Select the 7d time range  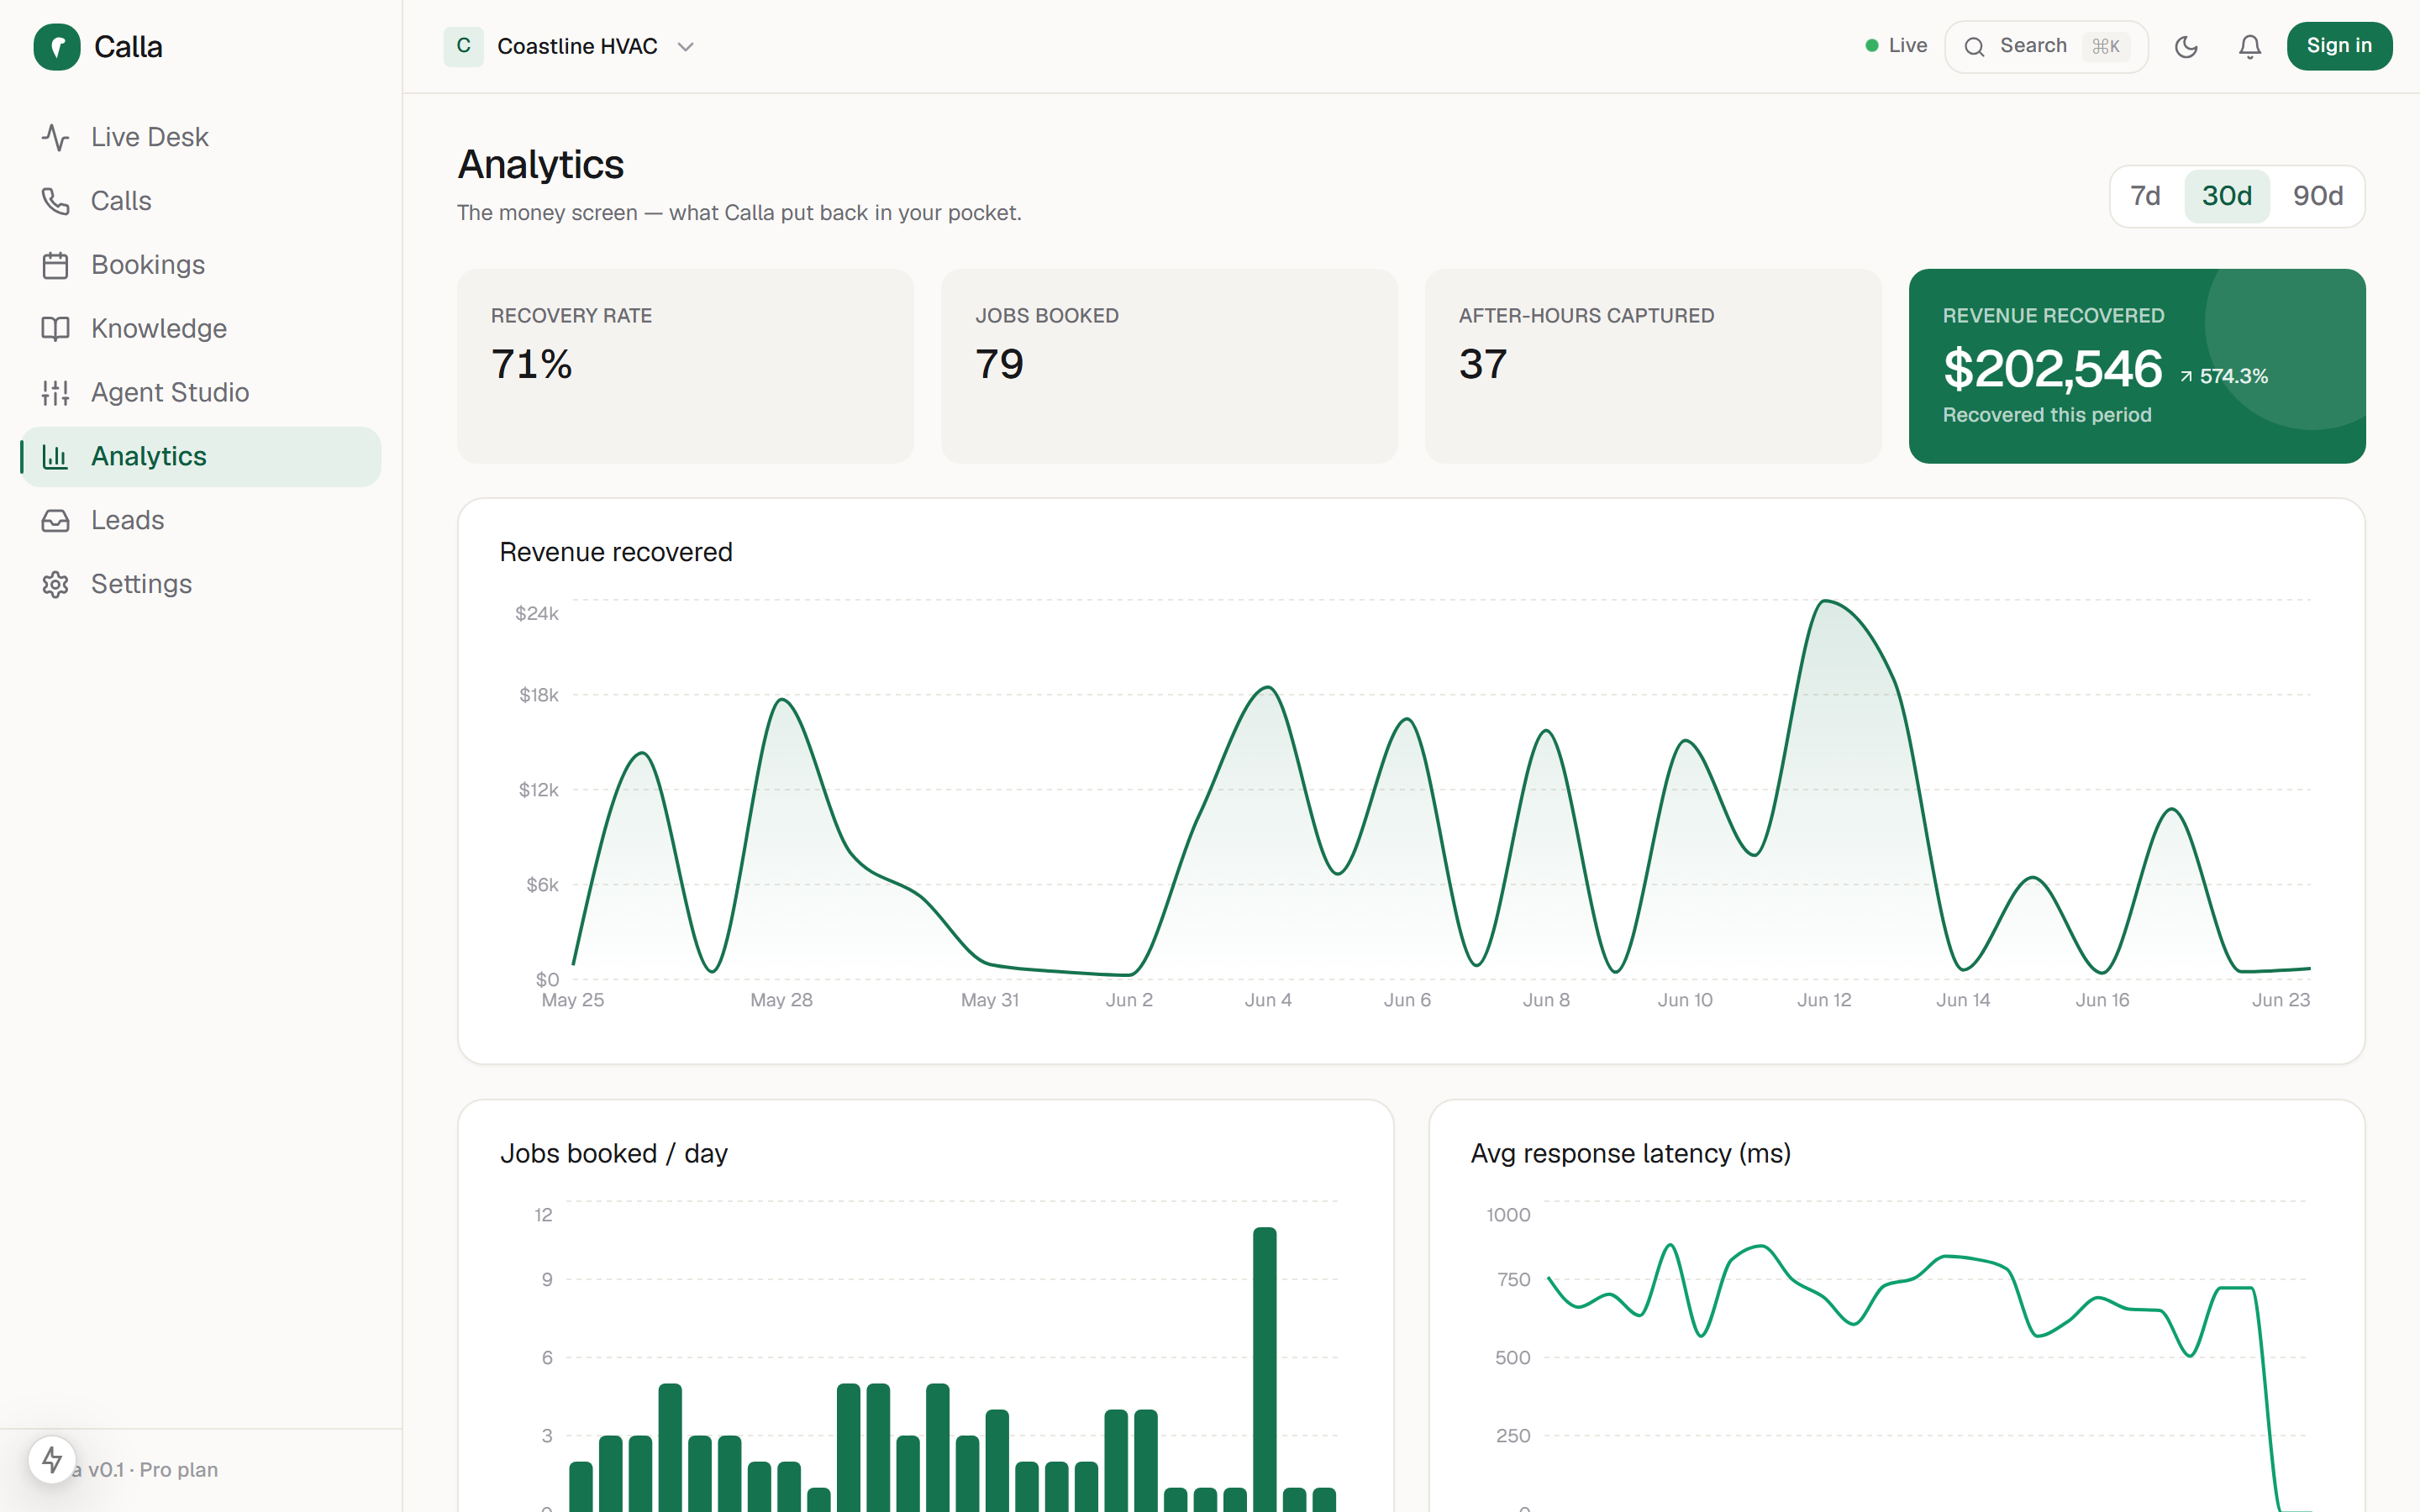click(2145, 196)
